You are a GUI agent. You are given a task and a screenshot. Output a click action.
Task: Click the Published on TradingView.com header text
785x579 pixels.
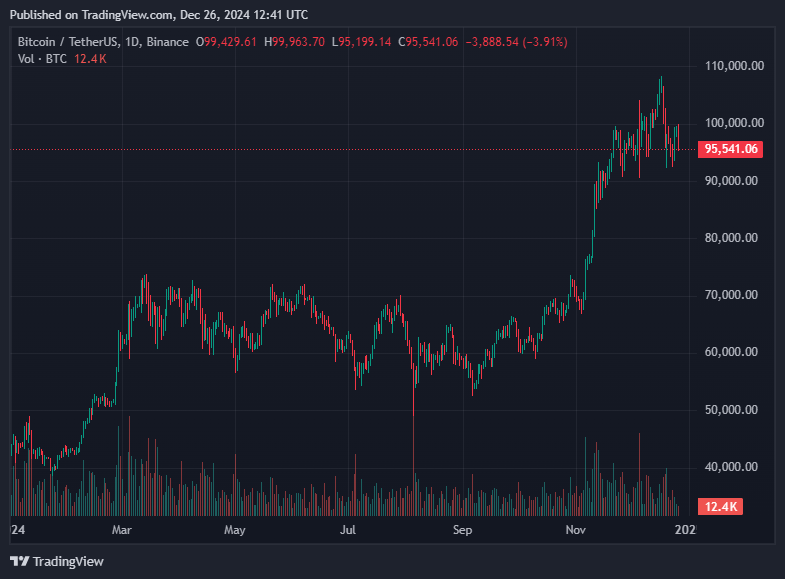pyautogui.click(x=159, y=15)
